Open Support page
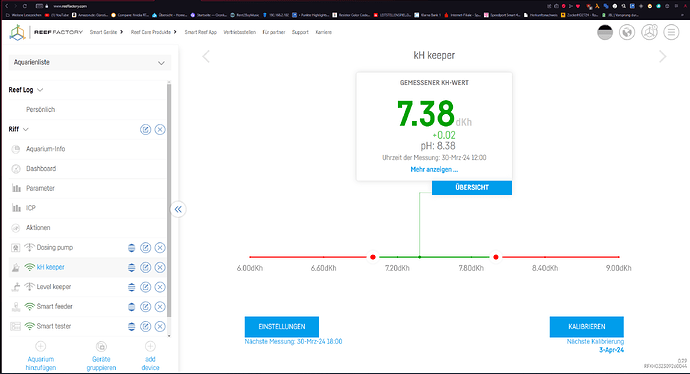This screenshot has width=690, height=374. click(300, 32)
